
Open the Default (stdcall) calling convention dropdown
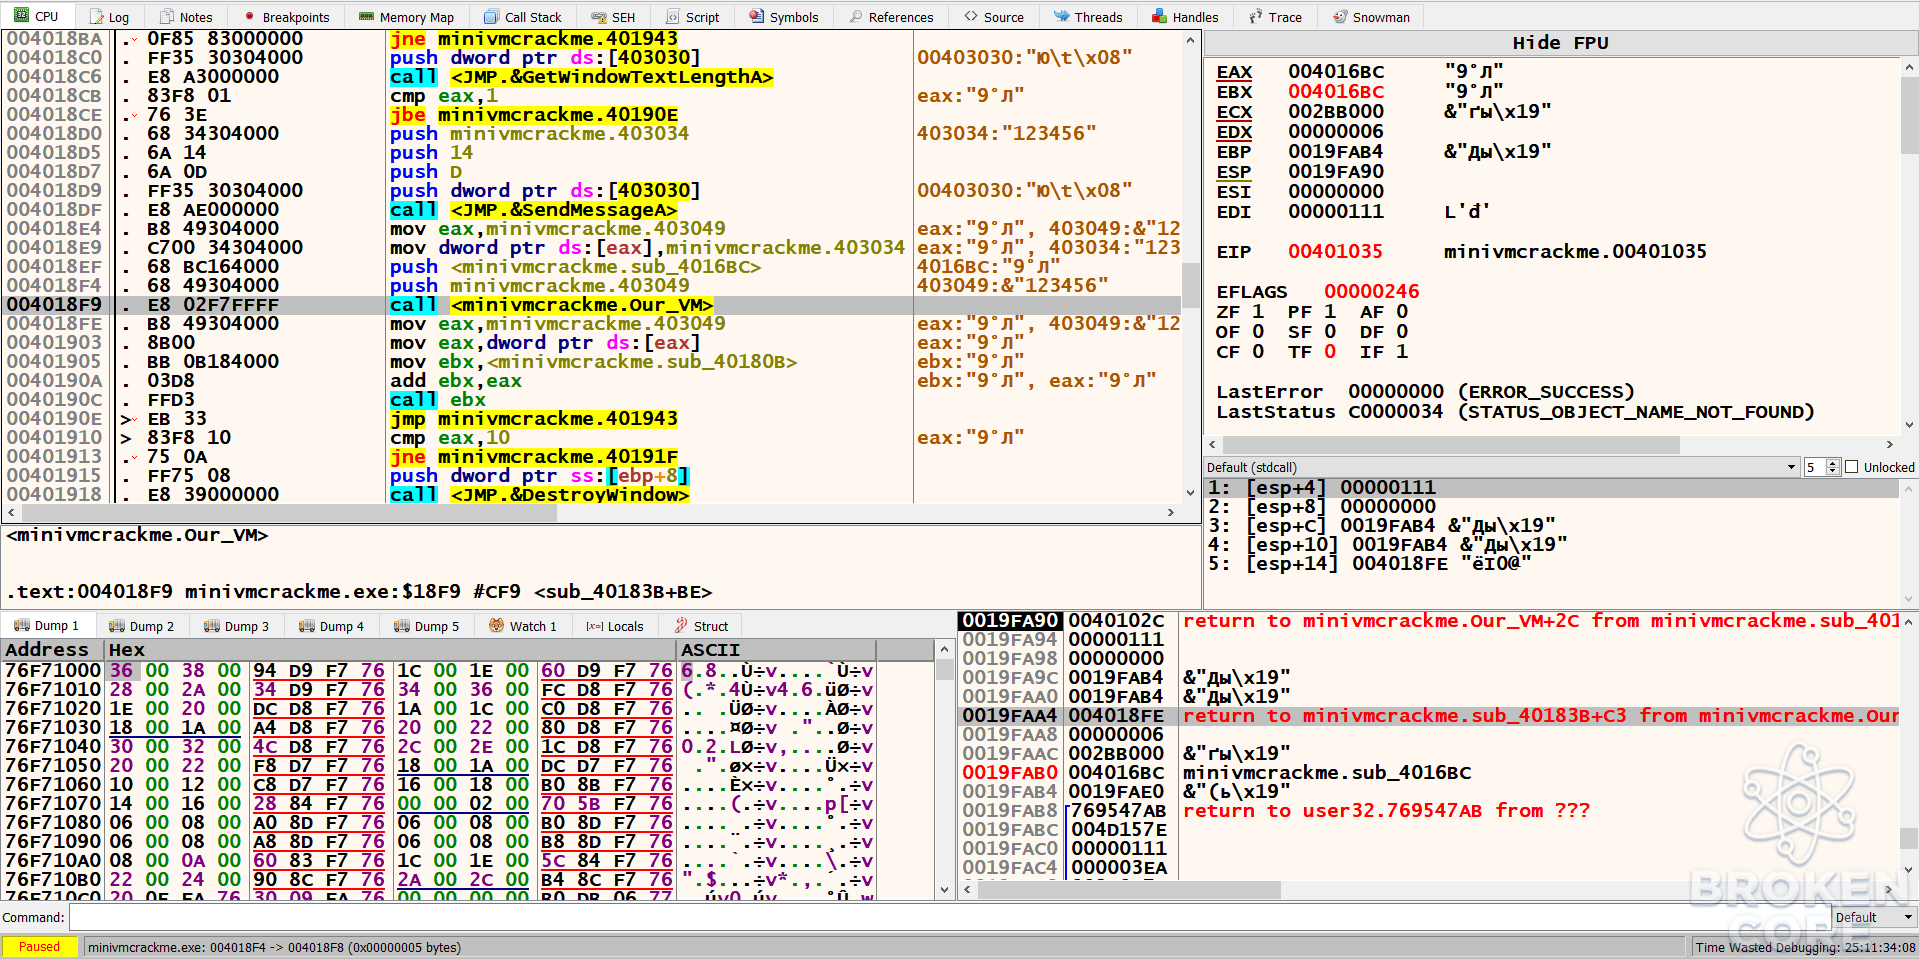point(1502,467)
